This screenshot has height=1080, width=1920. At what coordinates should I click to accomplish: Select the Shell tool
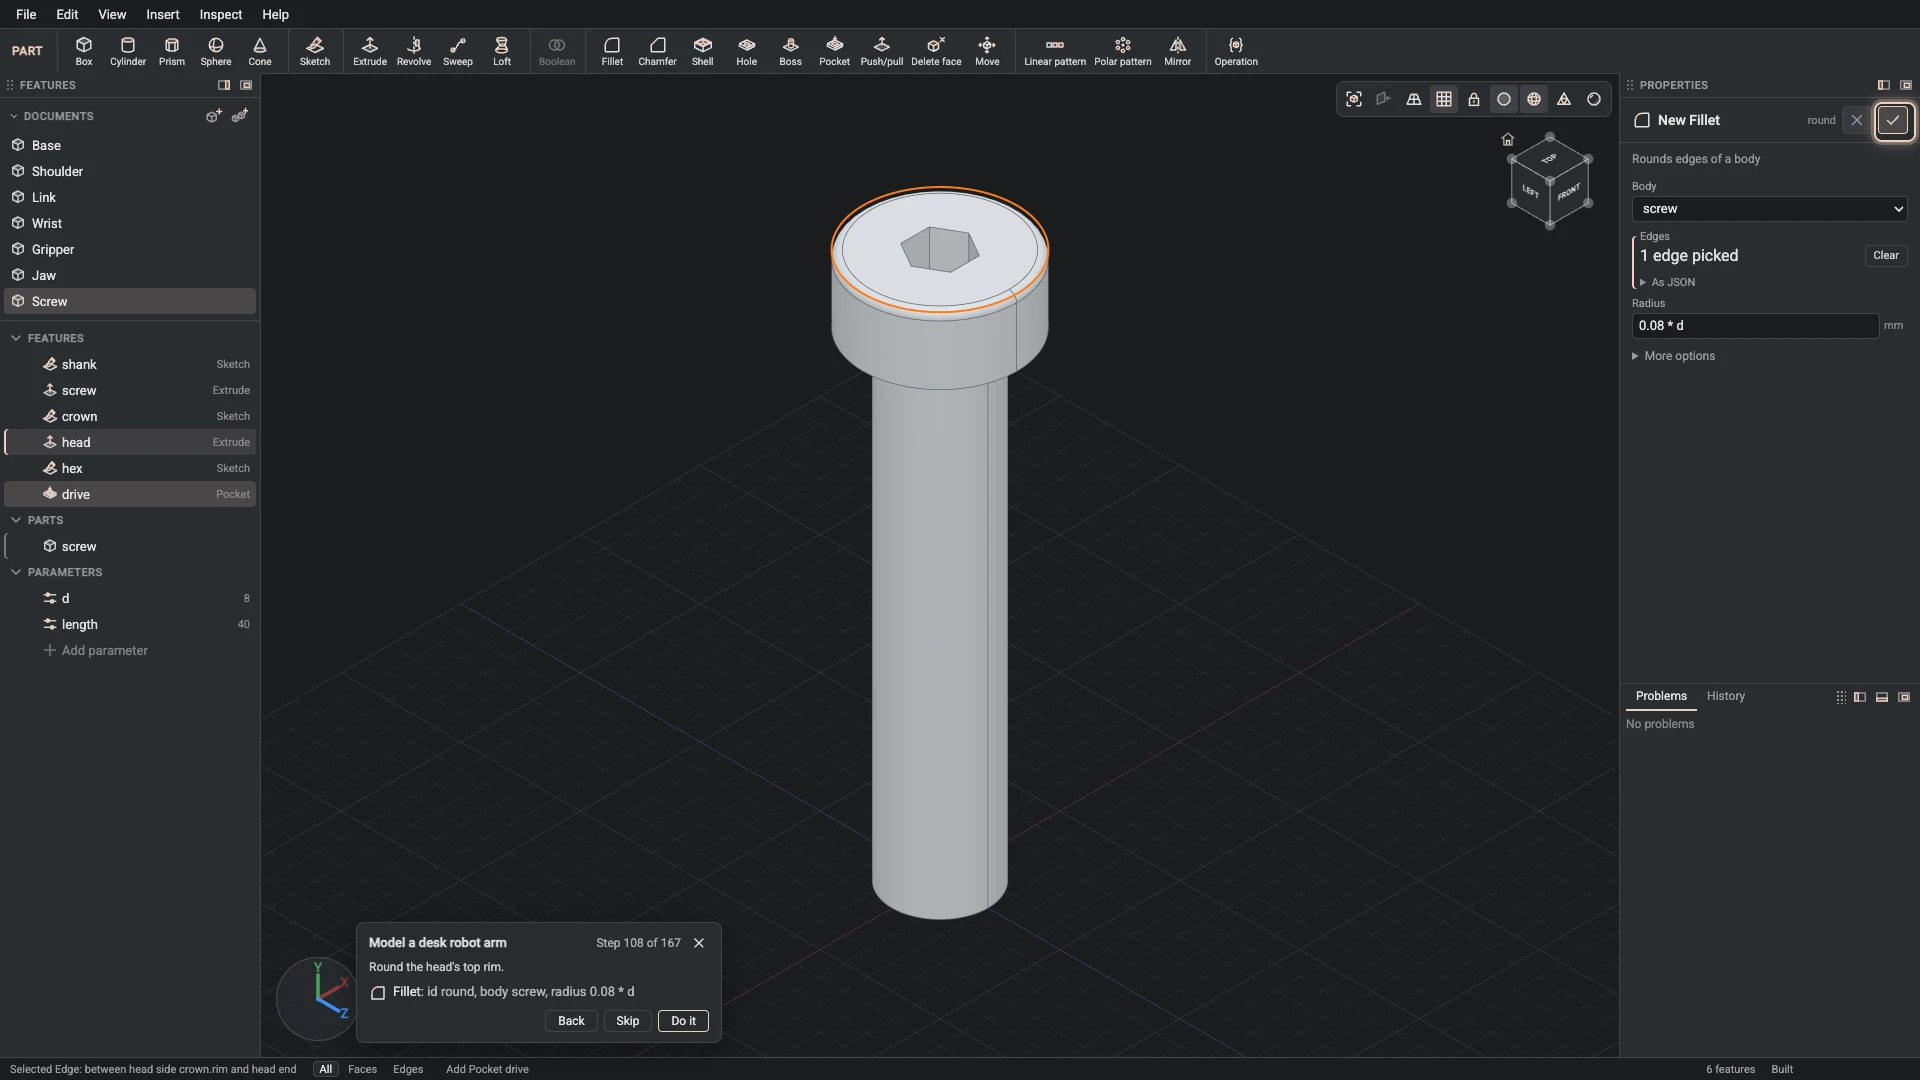pyautogui.click(x=703, y=51)
